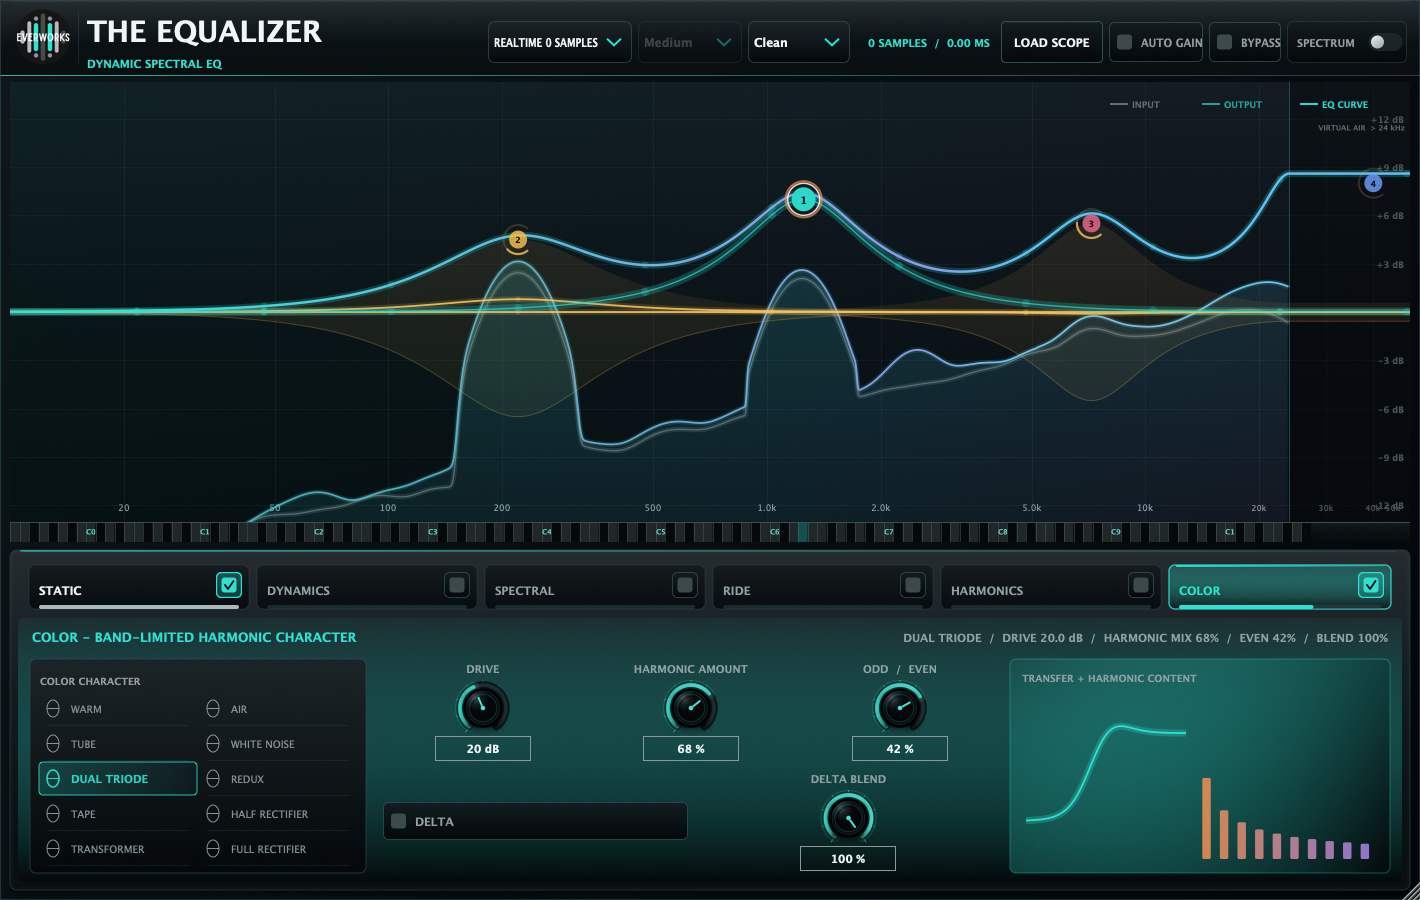The height and width of the screenshot is (900, 1420).
Task: Toggle the Bypass checkbox
Action: coord(1225,42)
